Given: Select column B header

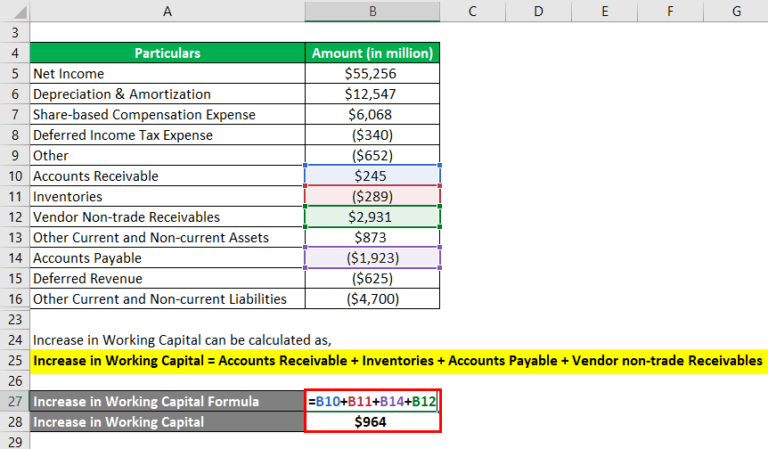Looking at the screenshot, I should point(372,11).
